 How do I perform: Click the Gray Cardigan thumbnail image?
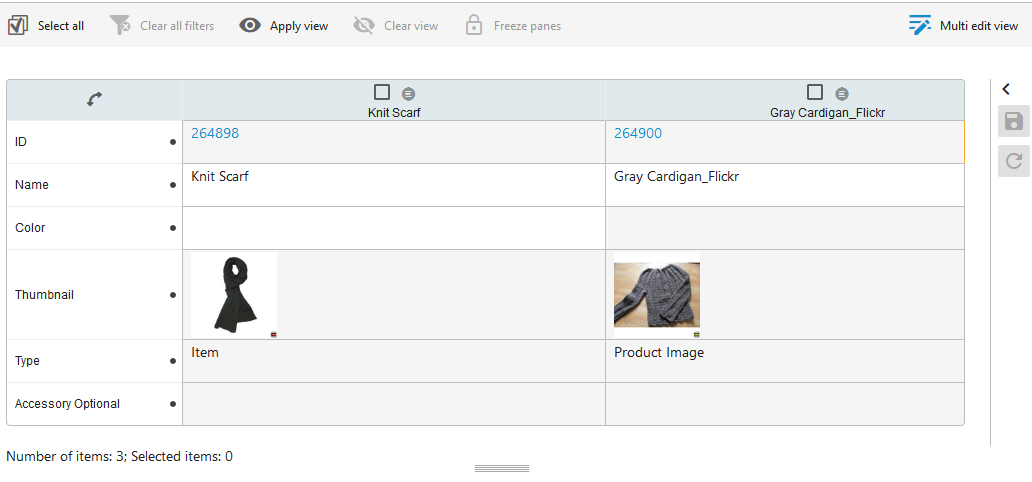656,295
